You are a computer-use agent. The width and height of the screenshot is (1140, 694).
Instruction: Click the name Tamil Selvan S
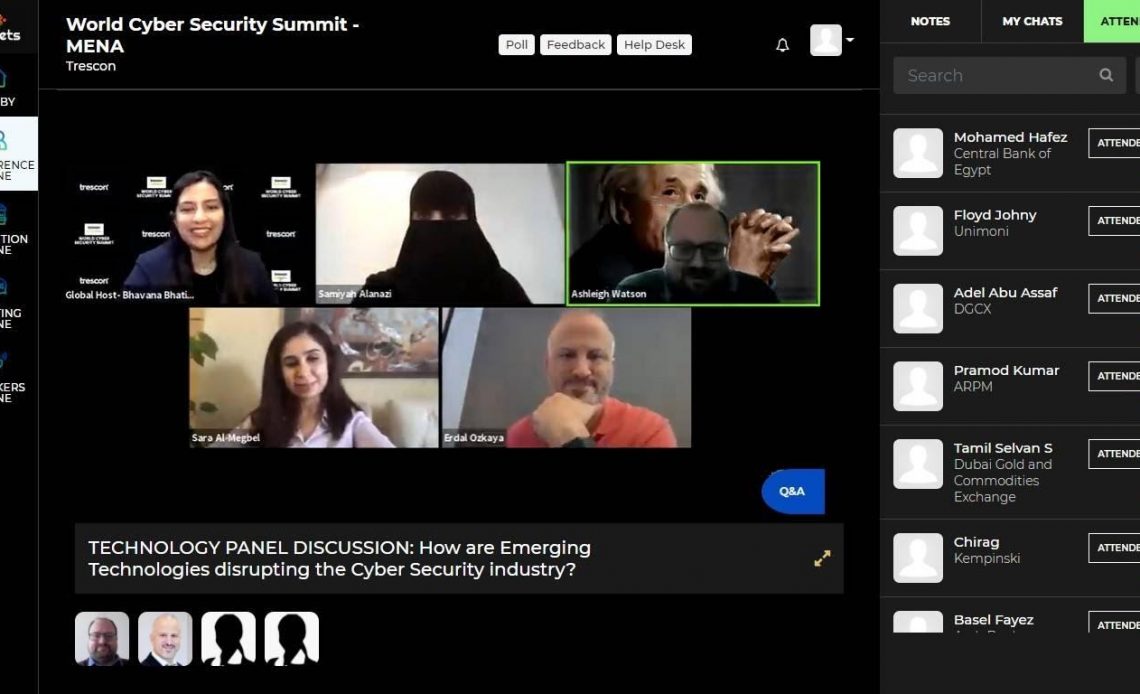pos(1003,448)
